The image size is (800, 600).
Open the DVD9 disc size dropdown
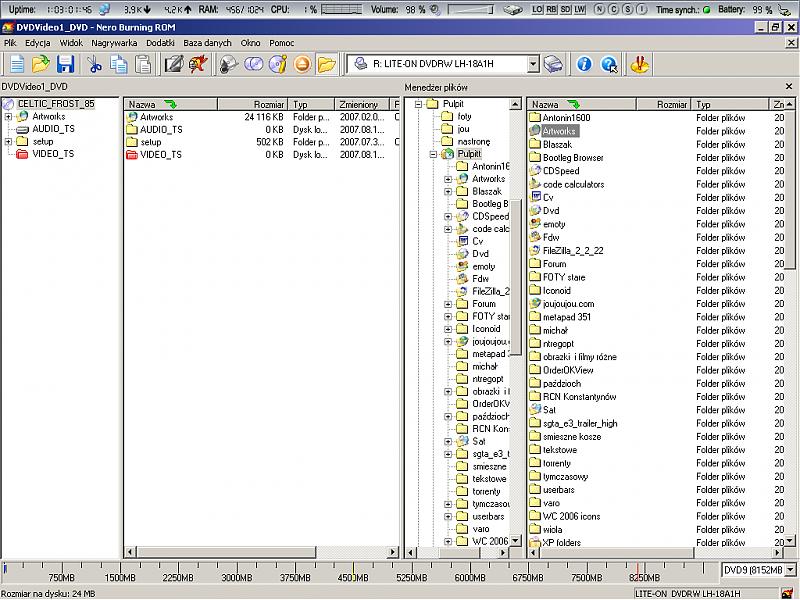pyautogui.click(x=791, y=570)
